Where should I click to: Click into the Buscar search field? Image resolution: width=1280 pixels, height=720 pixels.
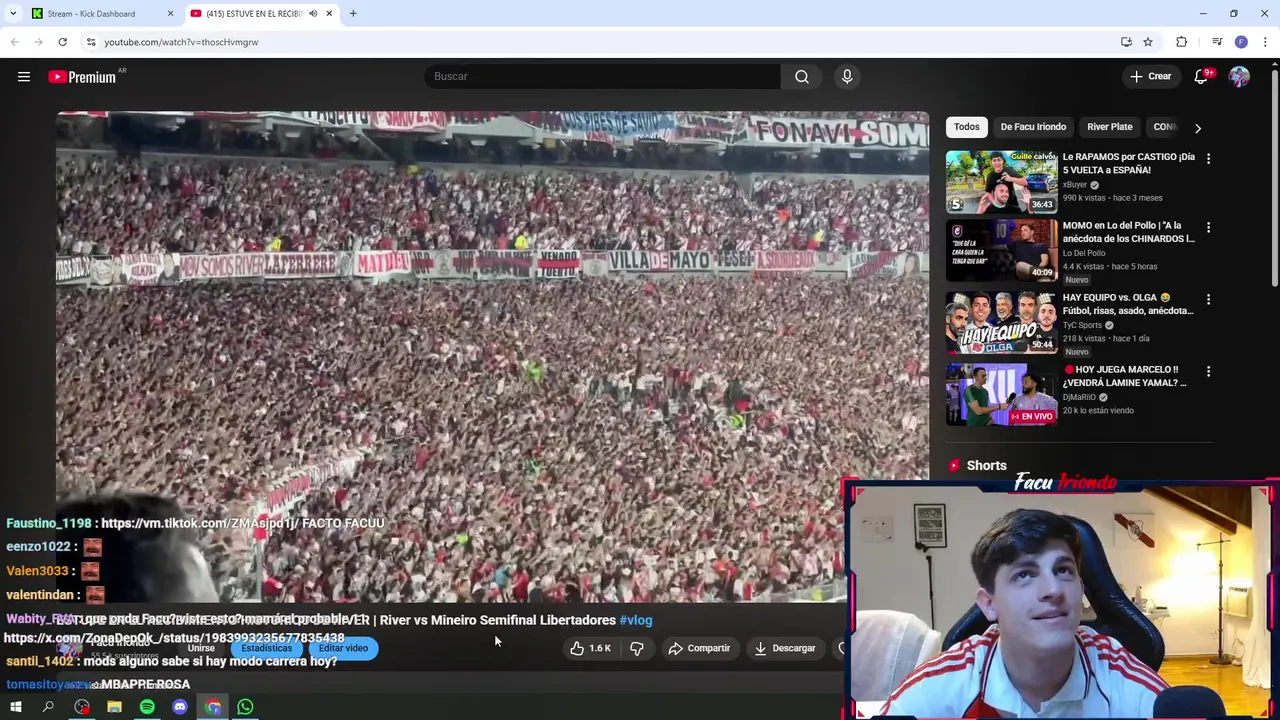602,77
